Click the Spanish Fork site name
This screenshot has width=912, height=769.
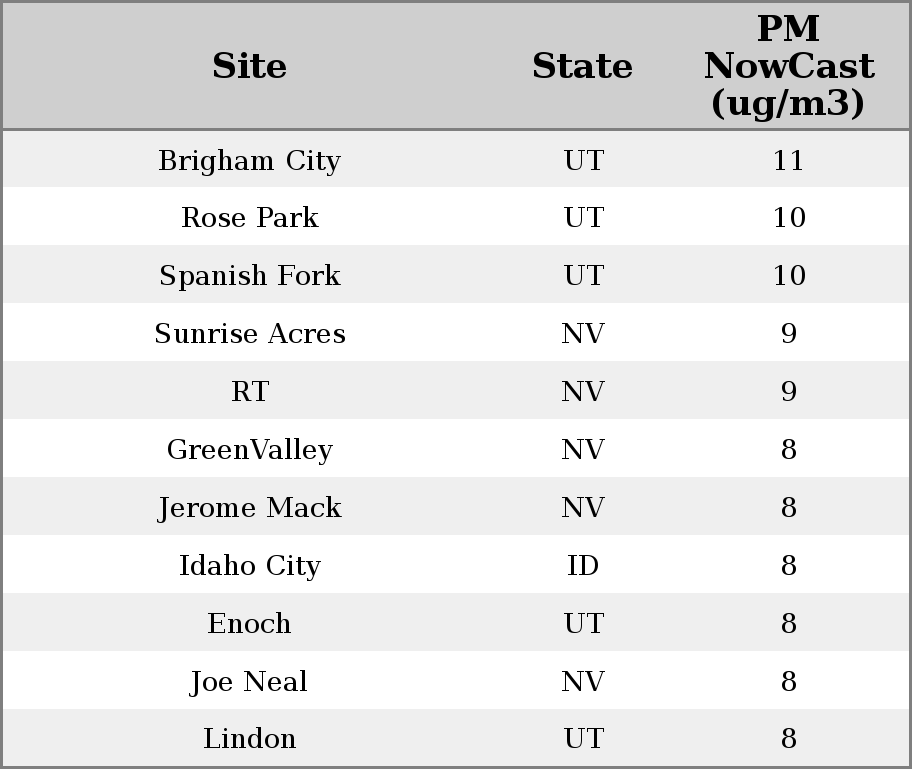point(250,276)
